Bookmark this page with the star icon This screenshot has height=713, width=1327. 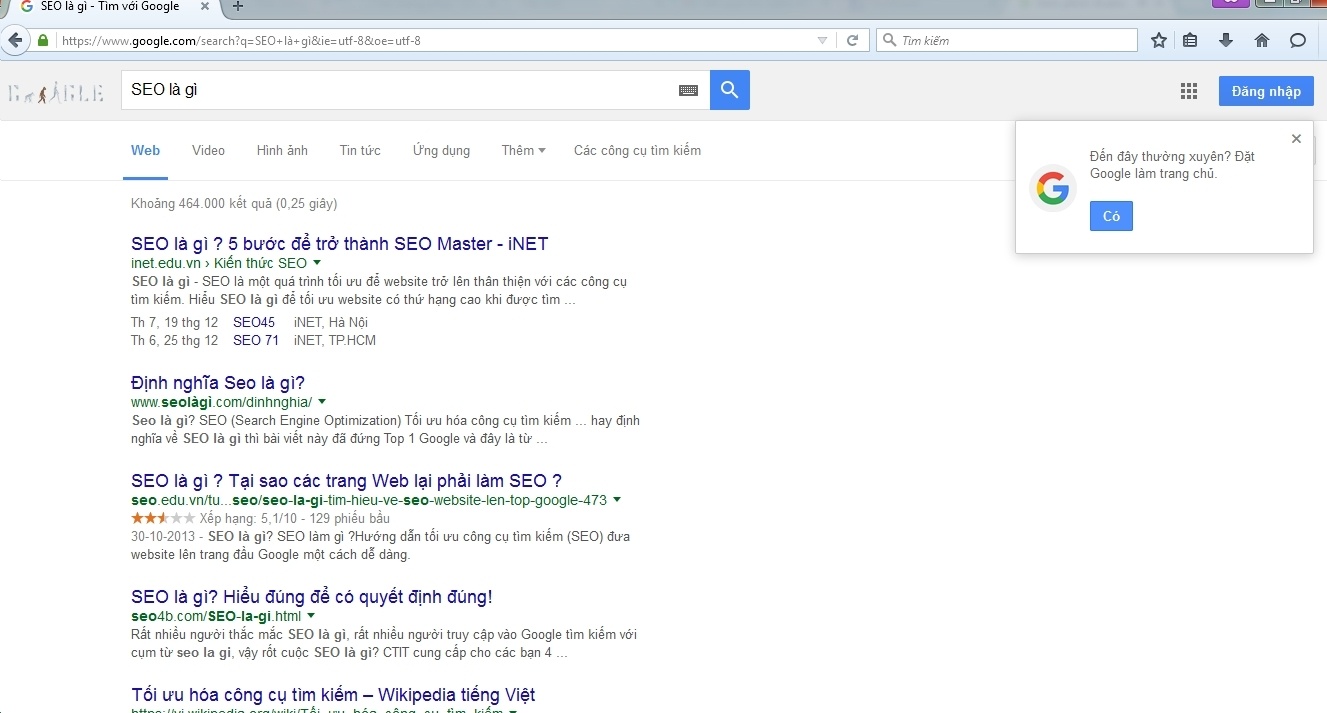pos(1159,41)
